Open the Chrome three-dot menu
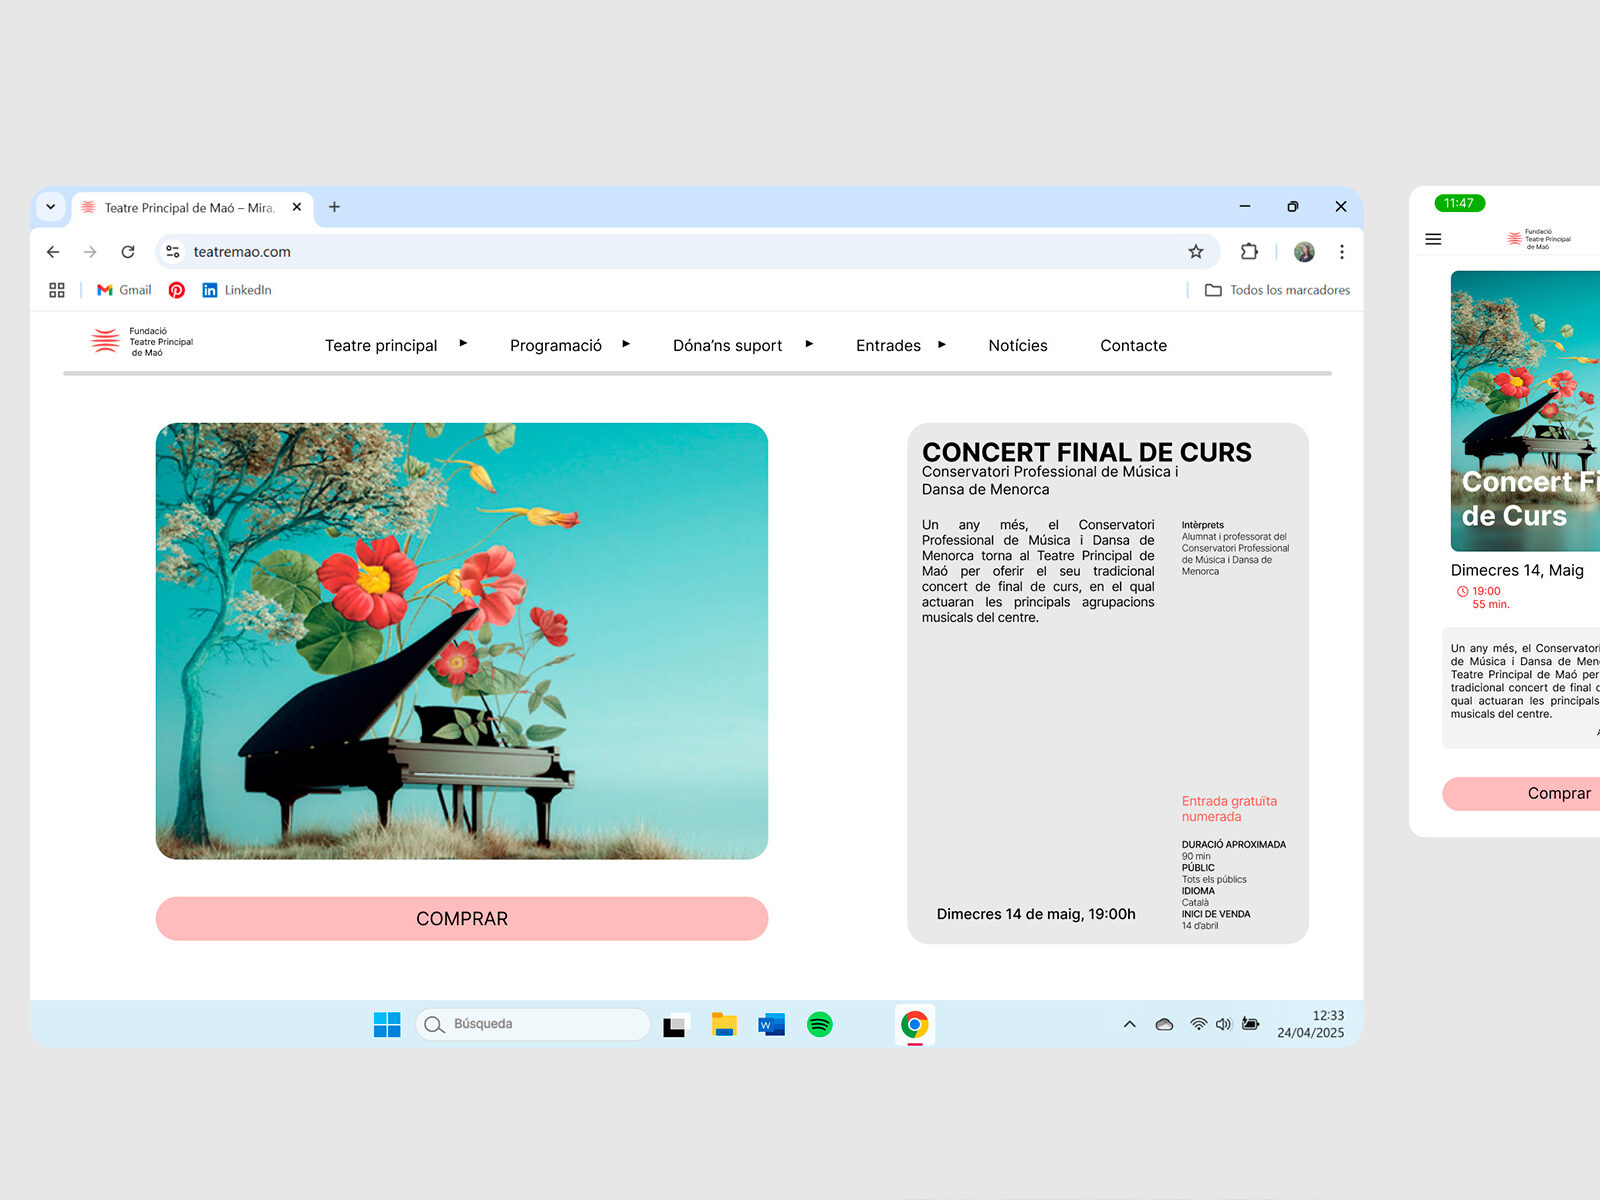Screen dimensions: 1600x1200 1341,252
